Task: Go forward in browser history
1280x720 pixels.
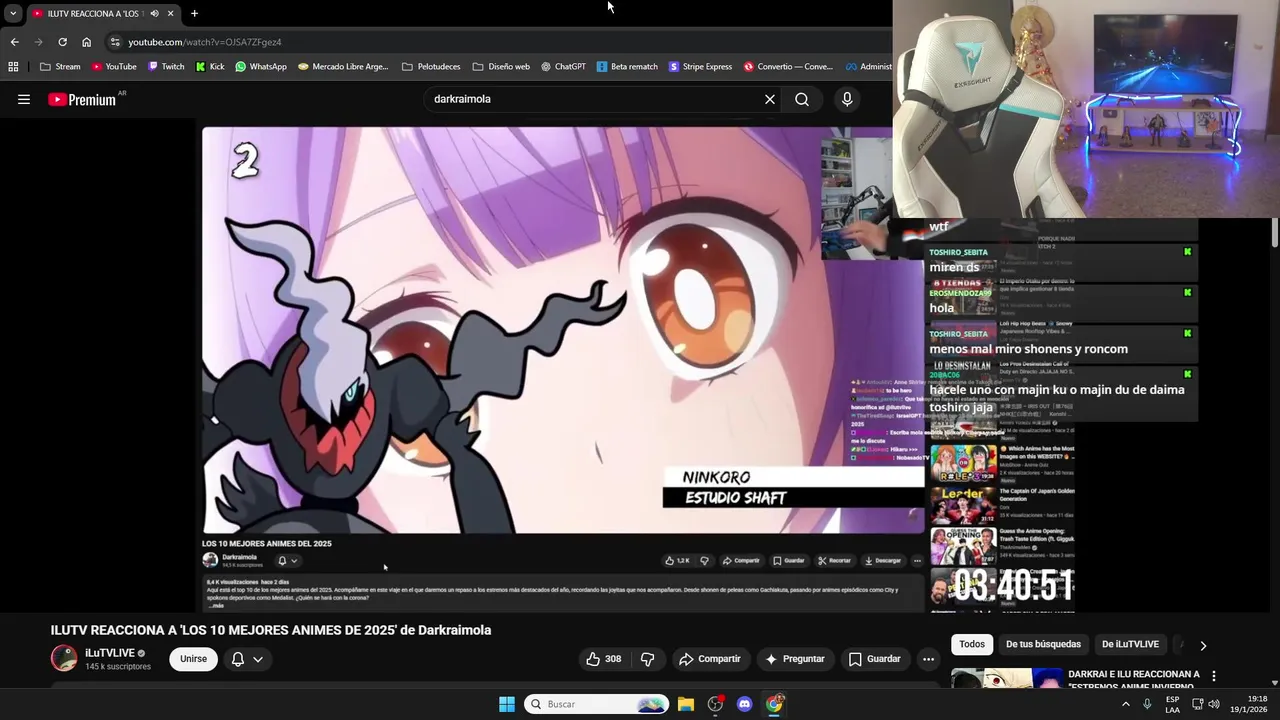Action: (x=38, y=42)
